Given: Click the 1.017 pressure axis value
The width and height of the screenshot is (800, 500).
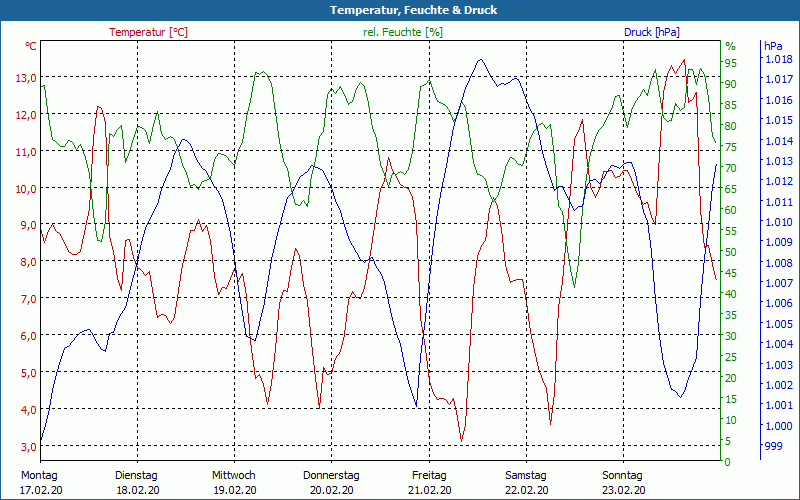Looking at the screenshot, I should [x=779, y=79].
